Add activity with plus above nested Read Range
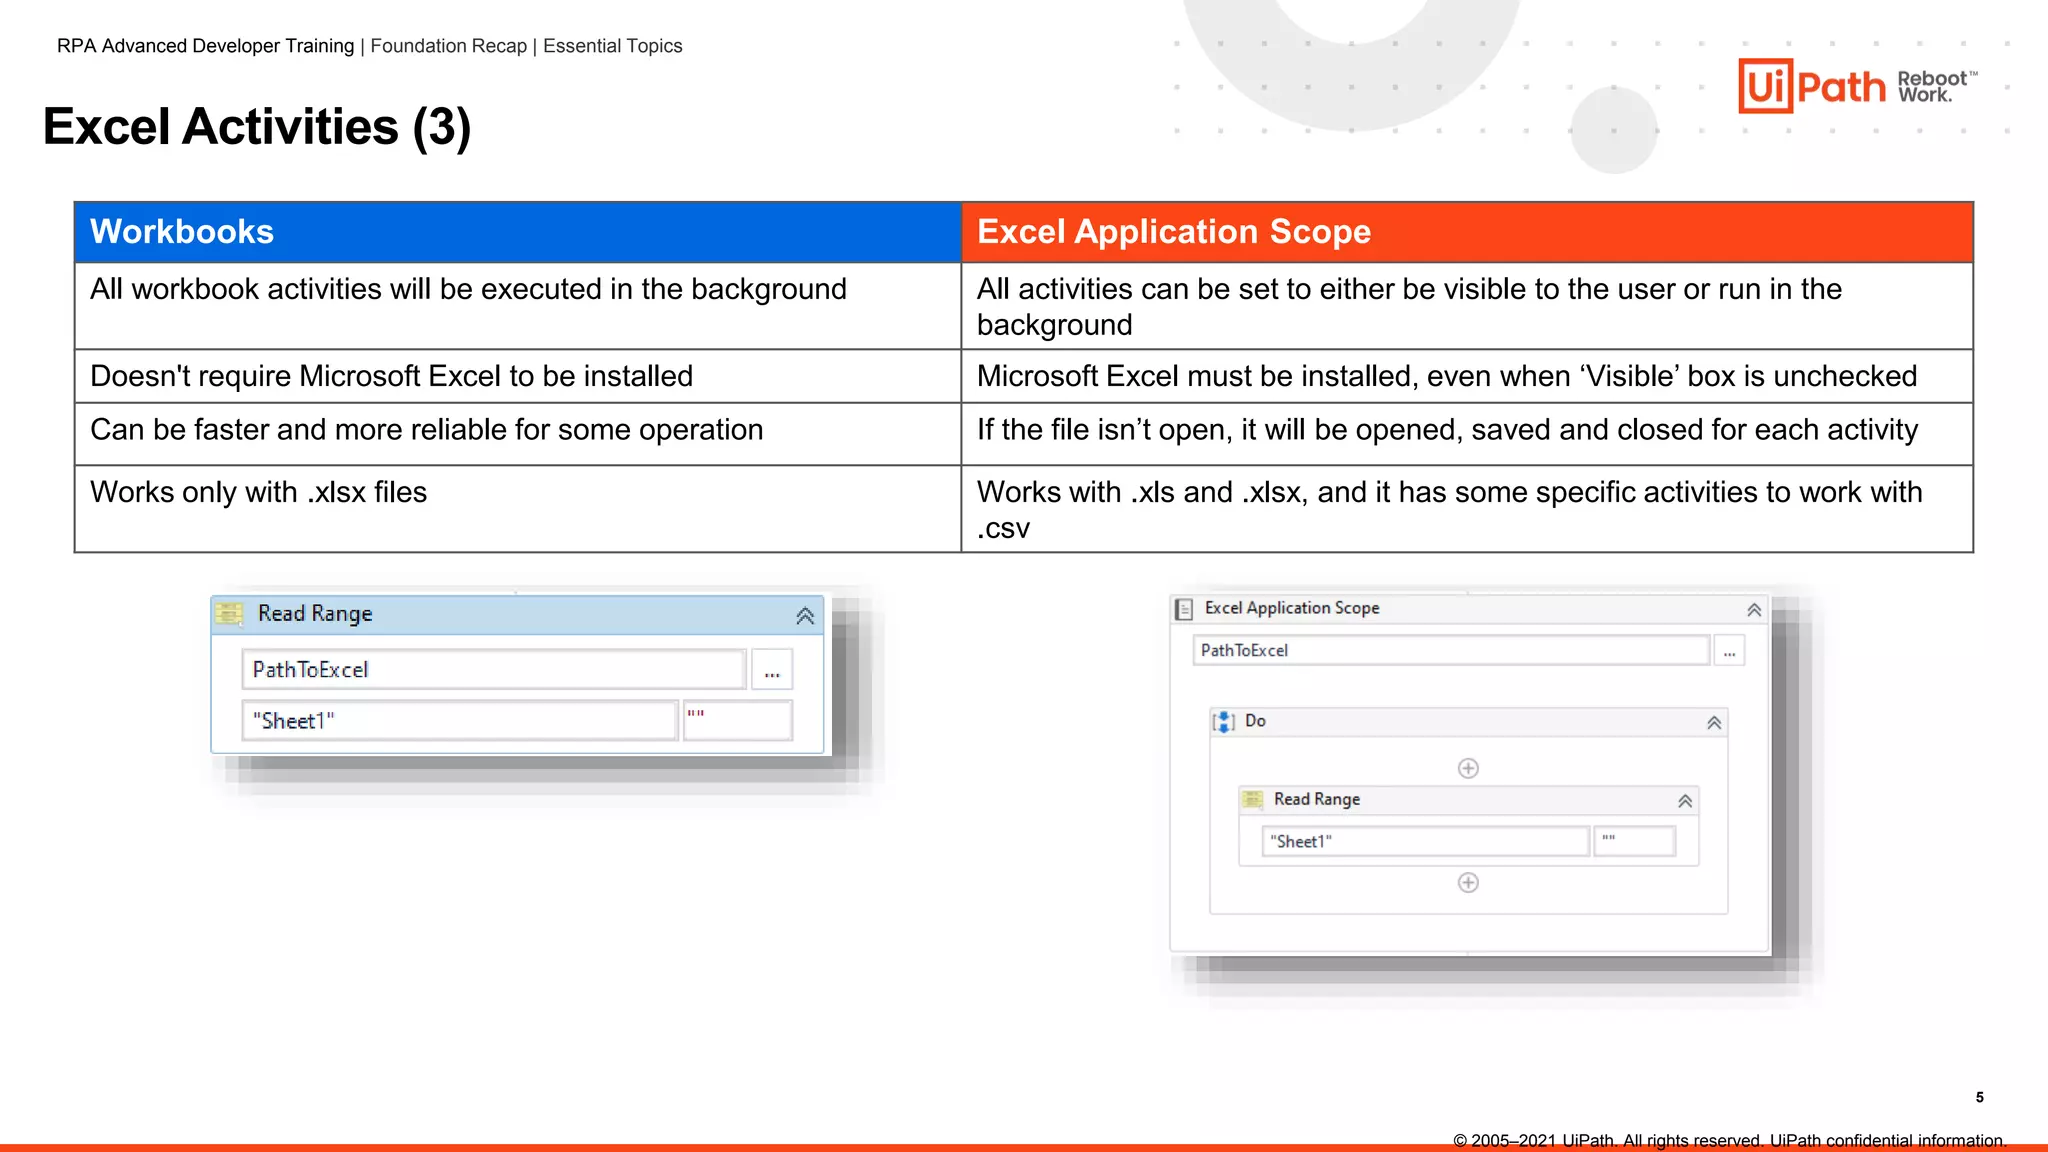The height and width of the screenshot is (1152, 2048). 1468,768
